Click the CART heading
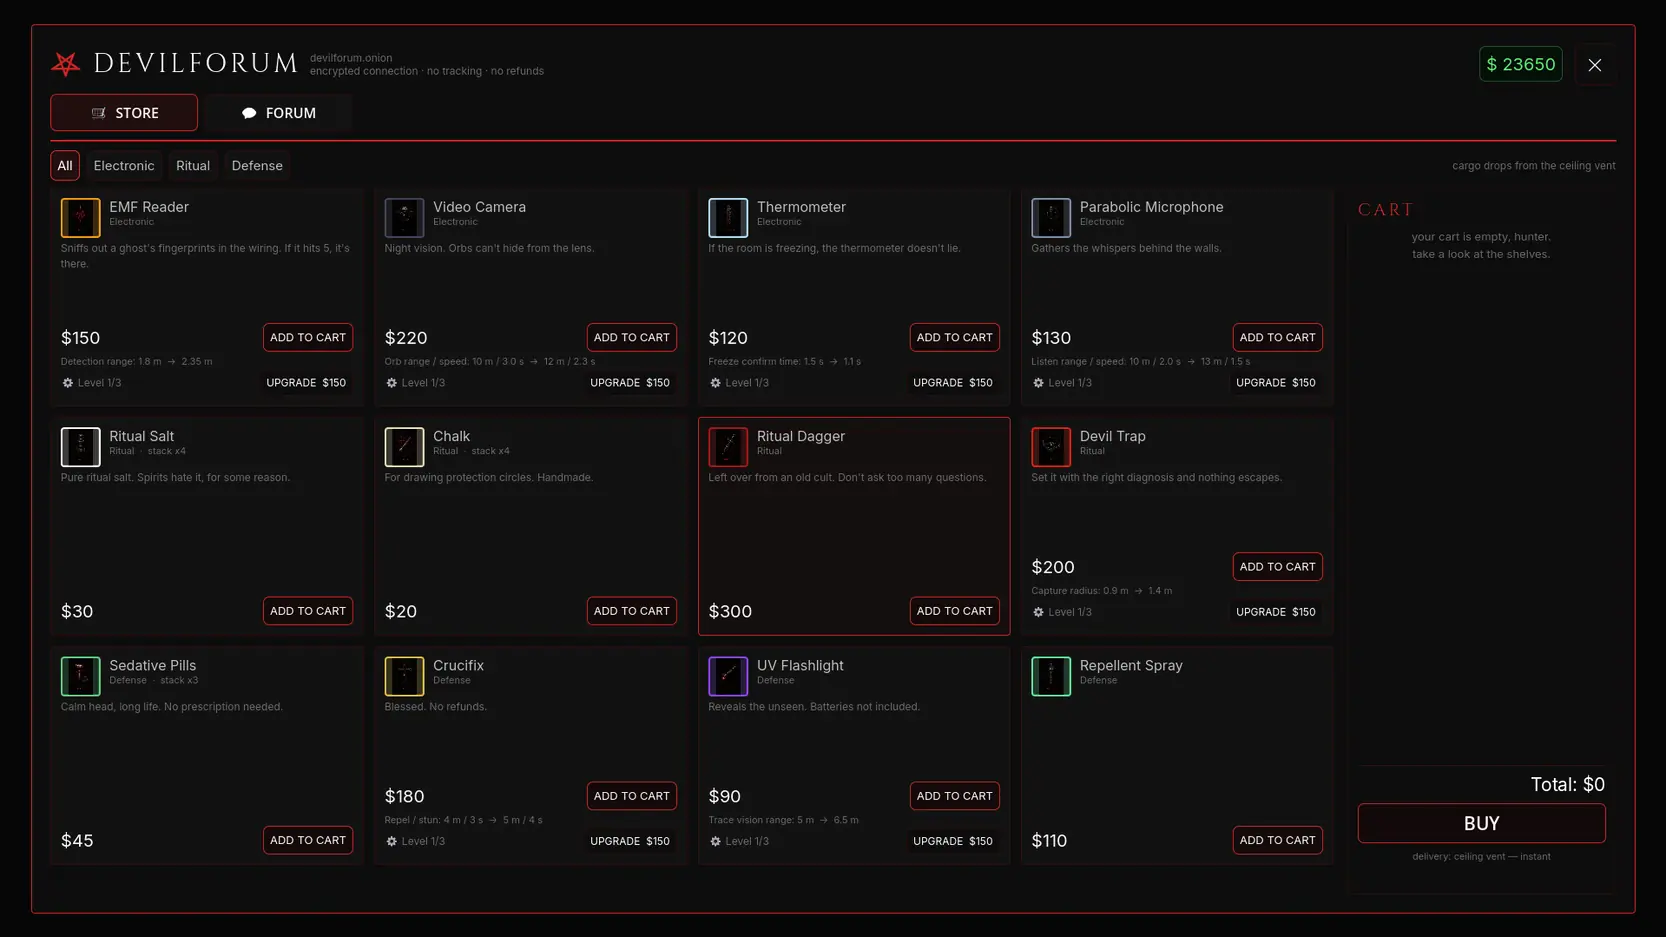This screenshot has width=1666, height=937. [x=1386, y=210]
